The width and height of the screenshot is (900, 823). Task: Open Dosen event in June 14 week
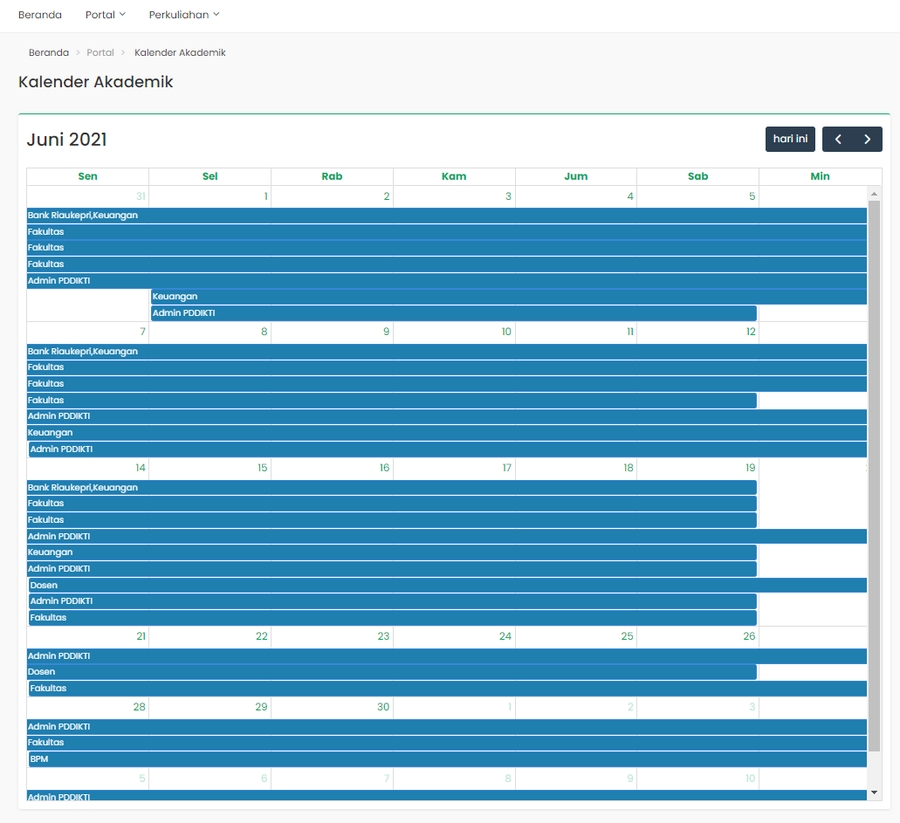446,585
